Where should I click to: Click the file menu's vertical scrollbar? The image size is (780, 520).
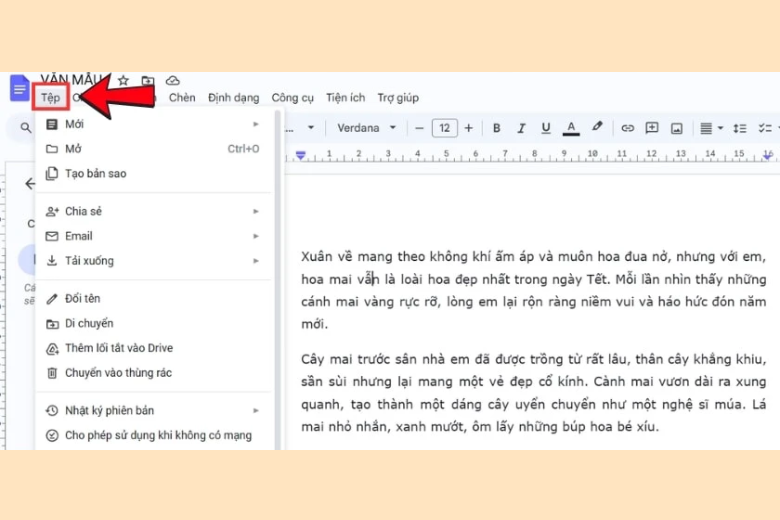tap(278, 280)
